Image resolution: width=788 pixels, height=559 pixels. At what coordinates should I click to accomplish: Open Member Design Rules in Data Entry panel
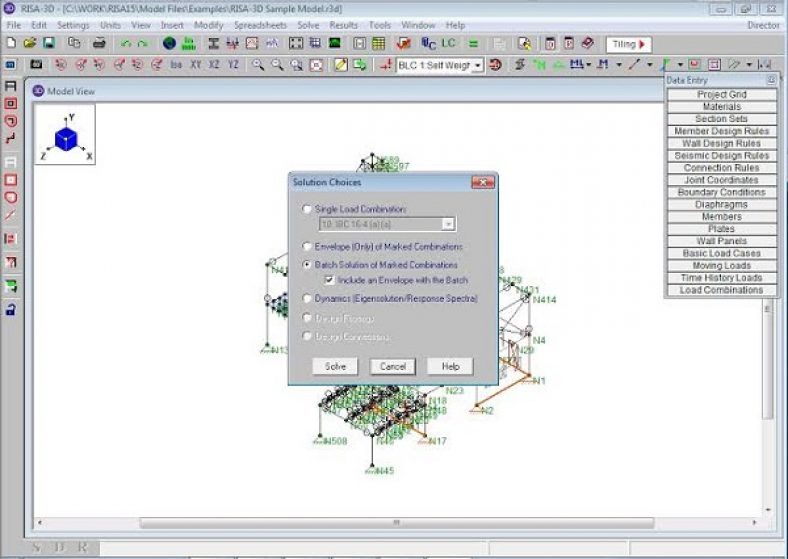pos(722,131)
